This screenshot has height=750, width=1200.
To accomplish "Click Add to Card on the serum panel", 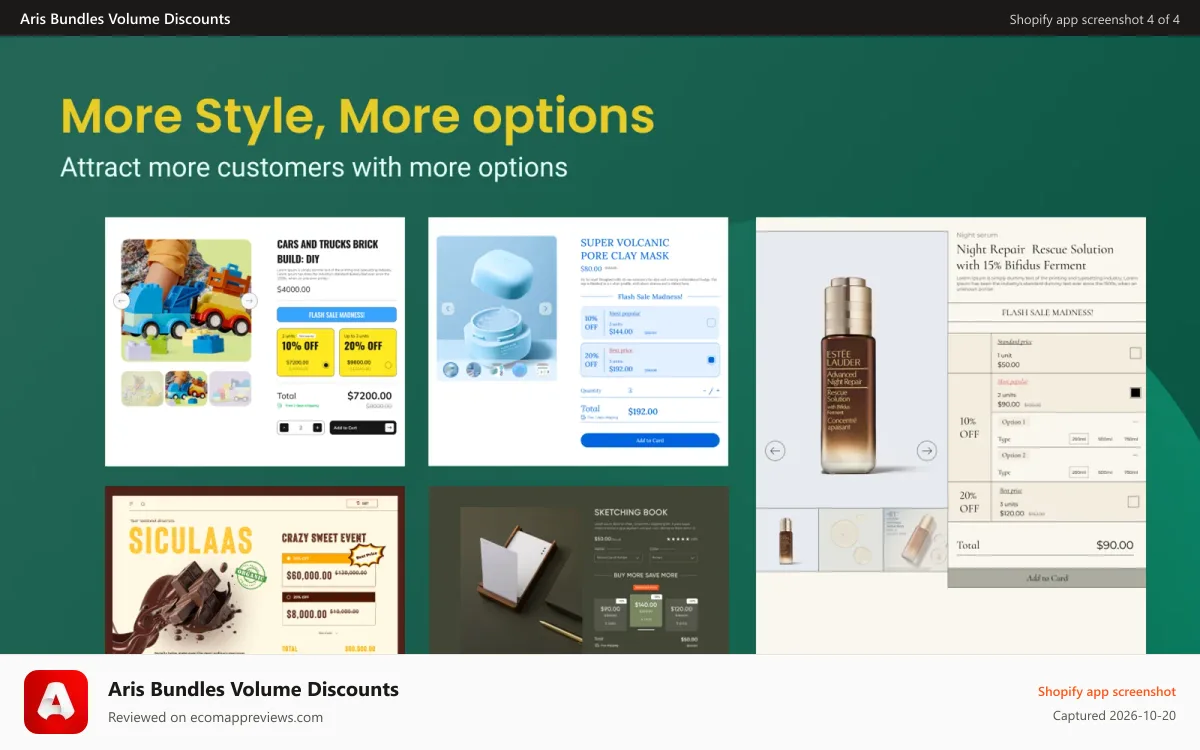I will tap(1047, 578).
